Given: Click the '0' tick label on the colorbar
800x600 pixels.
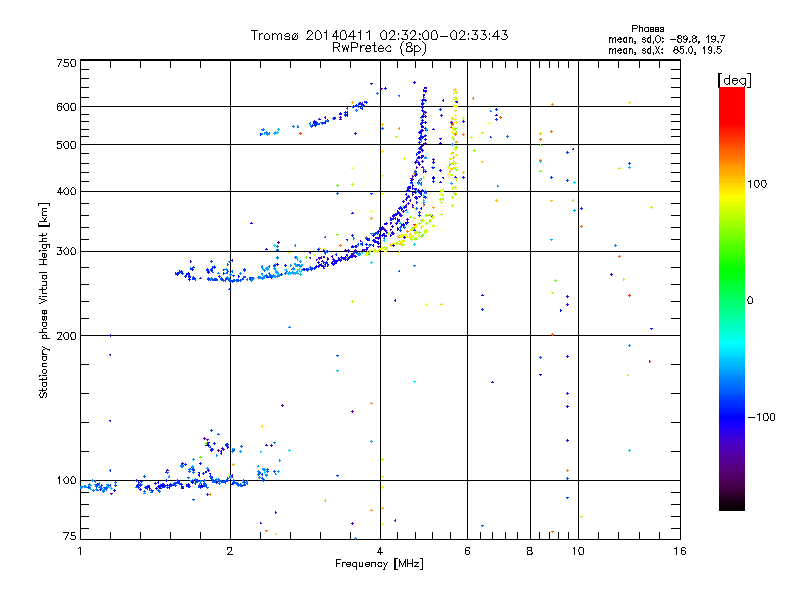Looking at the screenshot, I should [750, 301].
